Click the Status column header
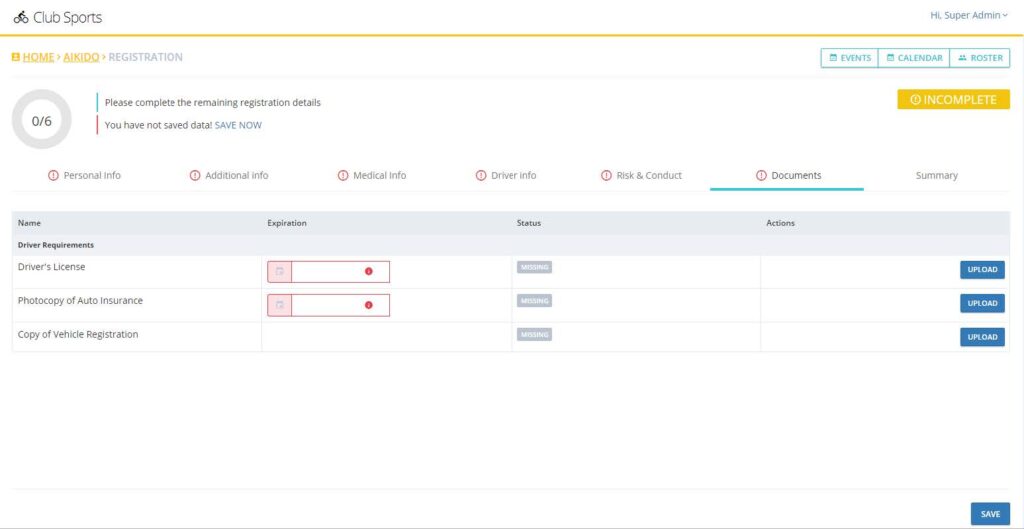Image resolution: width=1024 pixels, height=529 pixels. (x=529, y=223)
